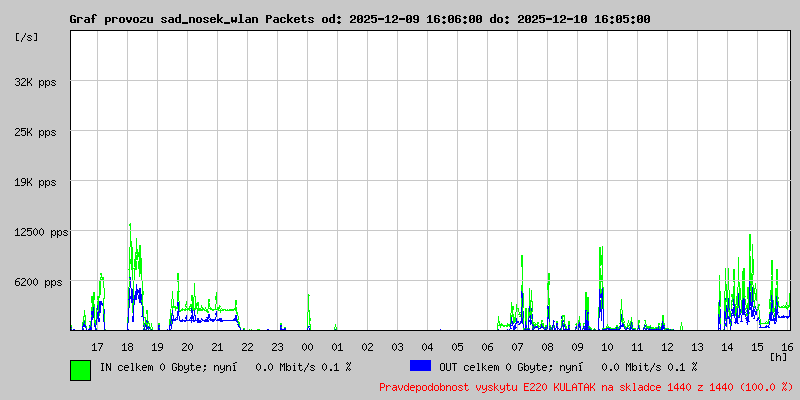Image resolution: width=800 pixels, height=400 pixels.
Task: Click the '03' hour axis label
Action: (x=397, y=347)
